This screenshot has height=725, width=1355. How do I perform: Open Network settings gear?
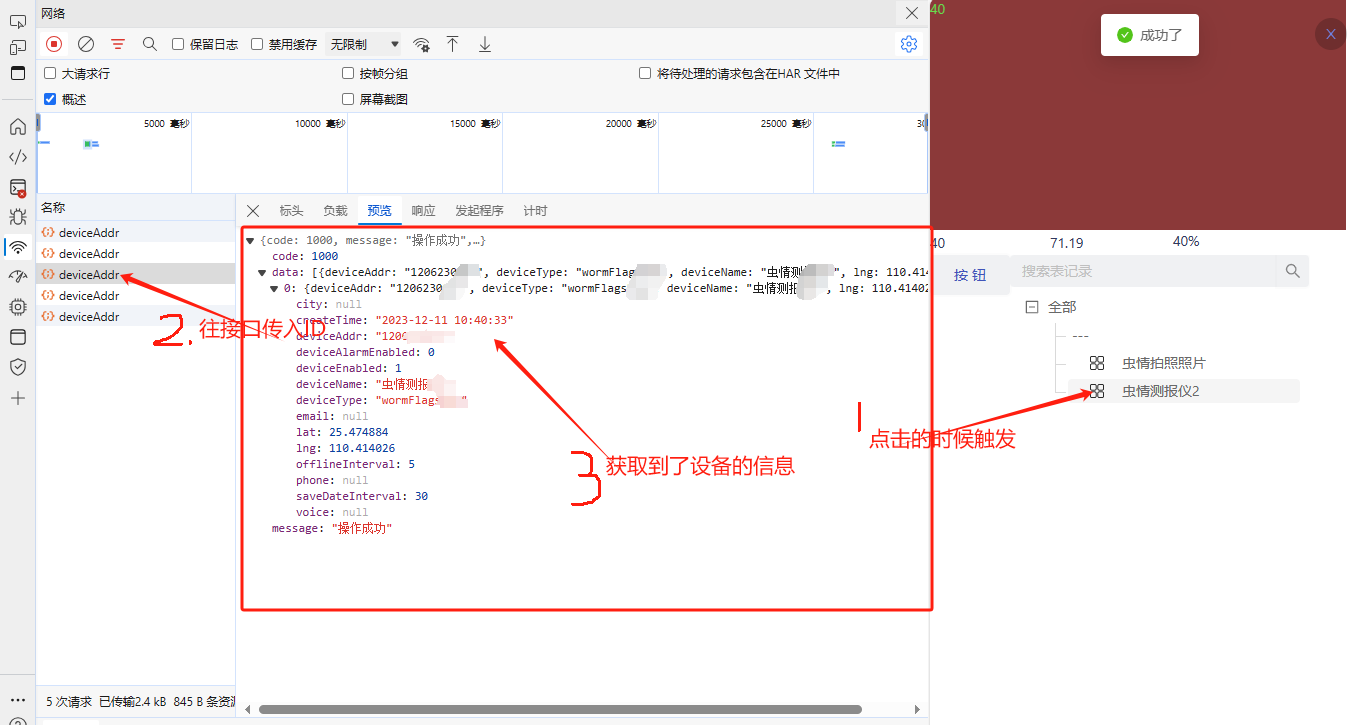909,44
